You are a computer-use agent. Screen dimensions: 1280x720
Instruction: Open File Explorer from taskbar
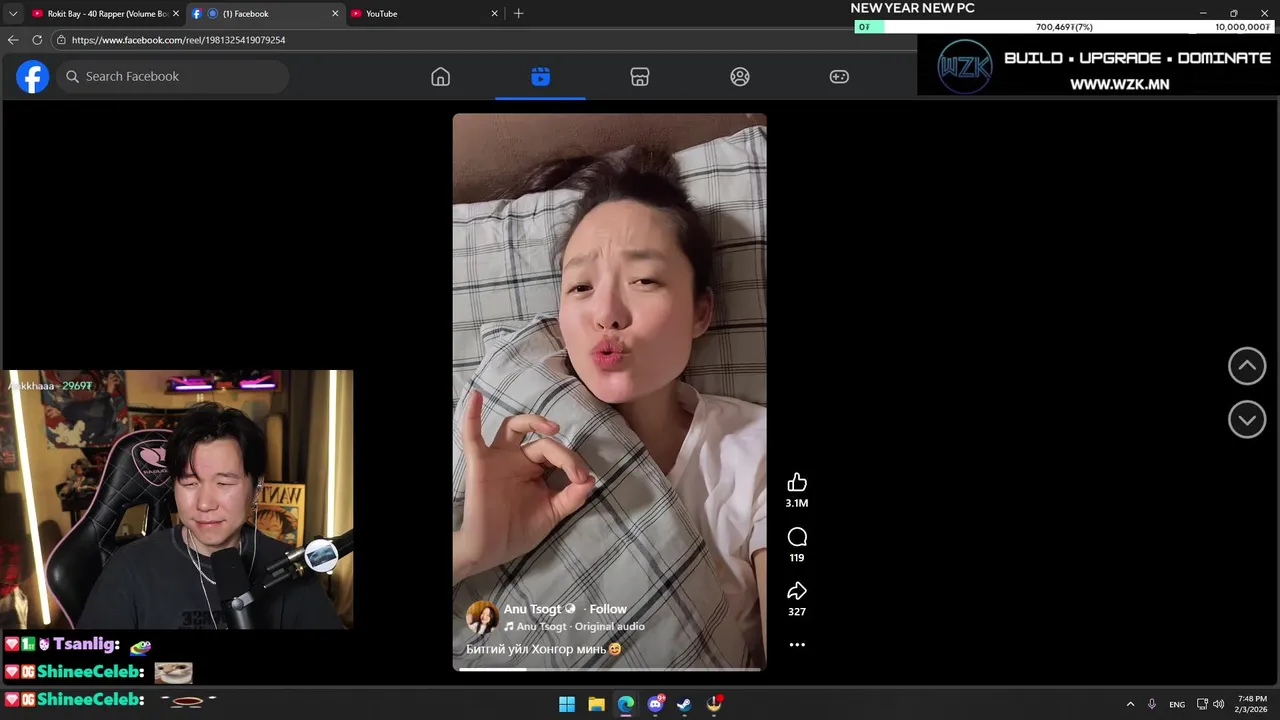(x=596, y=704)
